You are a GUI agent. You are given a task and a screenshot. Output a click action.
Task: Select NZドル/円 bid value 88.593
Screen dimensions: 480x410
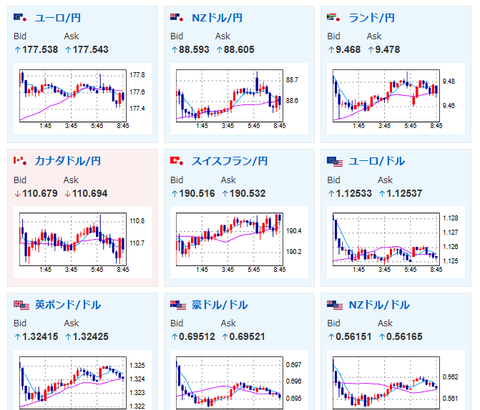[194, 50]
